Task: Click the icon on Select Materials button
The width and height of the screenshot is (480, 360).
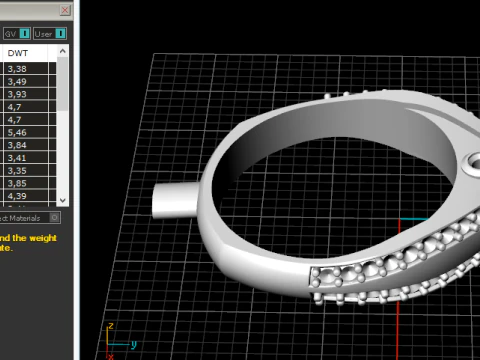Action: click(54, 218)
